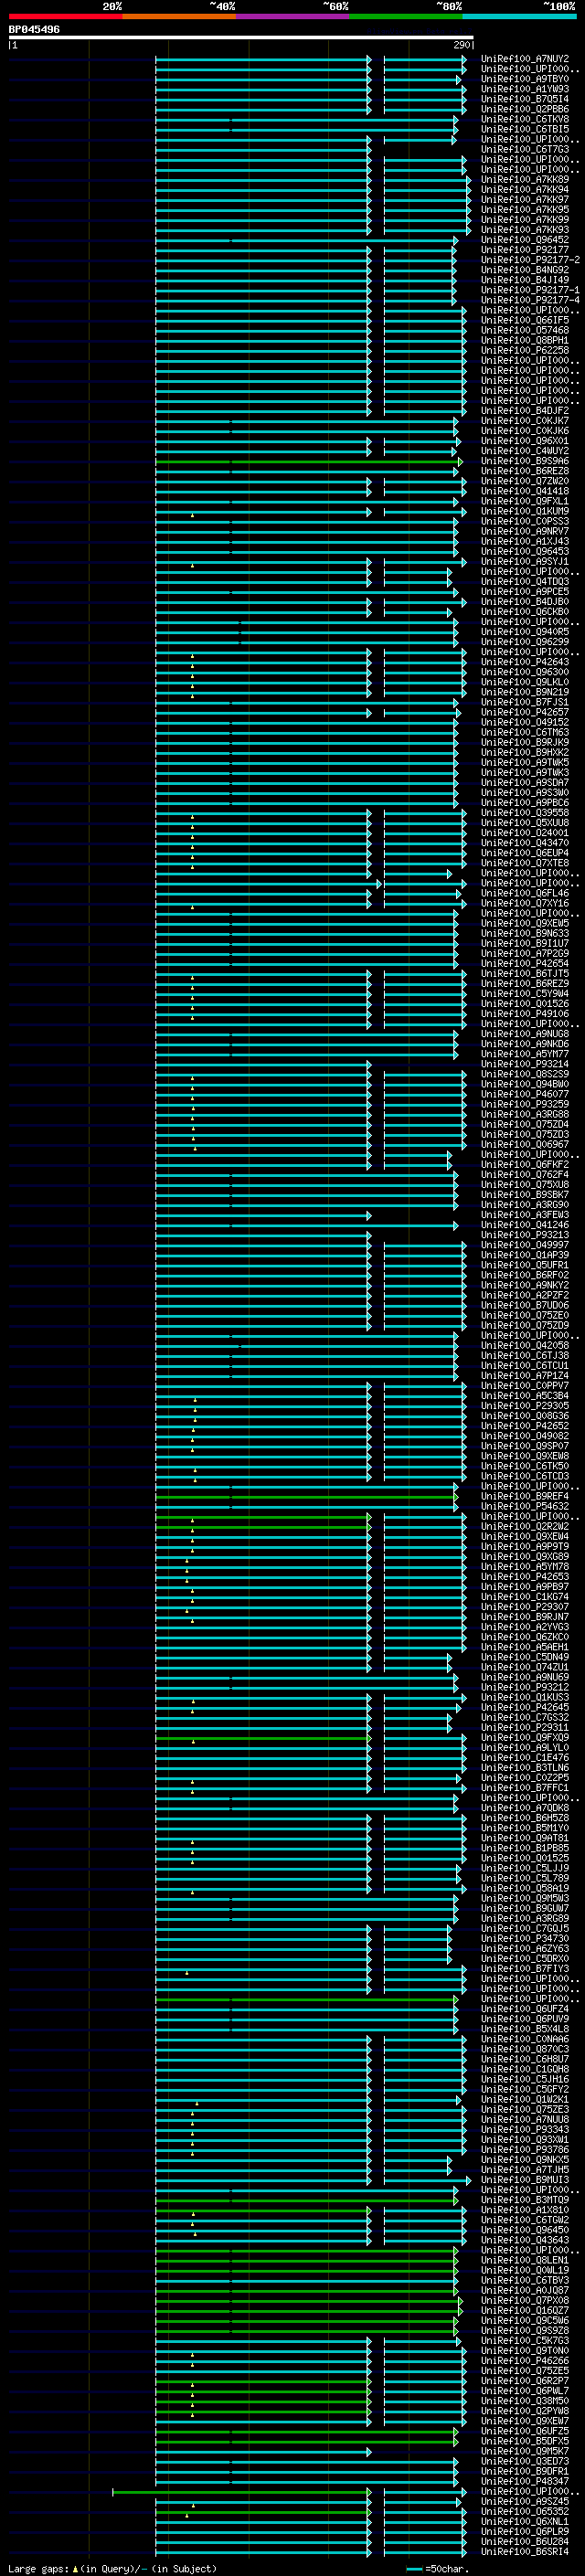
Task: Click the cyan ~100% identity legend bar
Action: [x=520, y=16]
